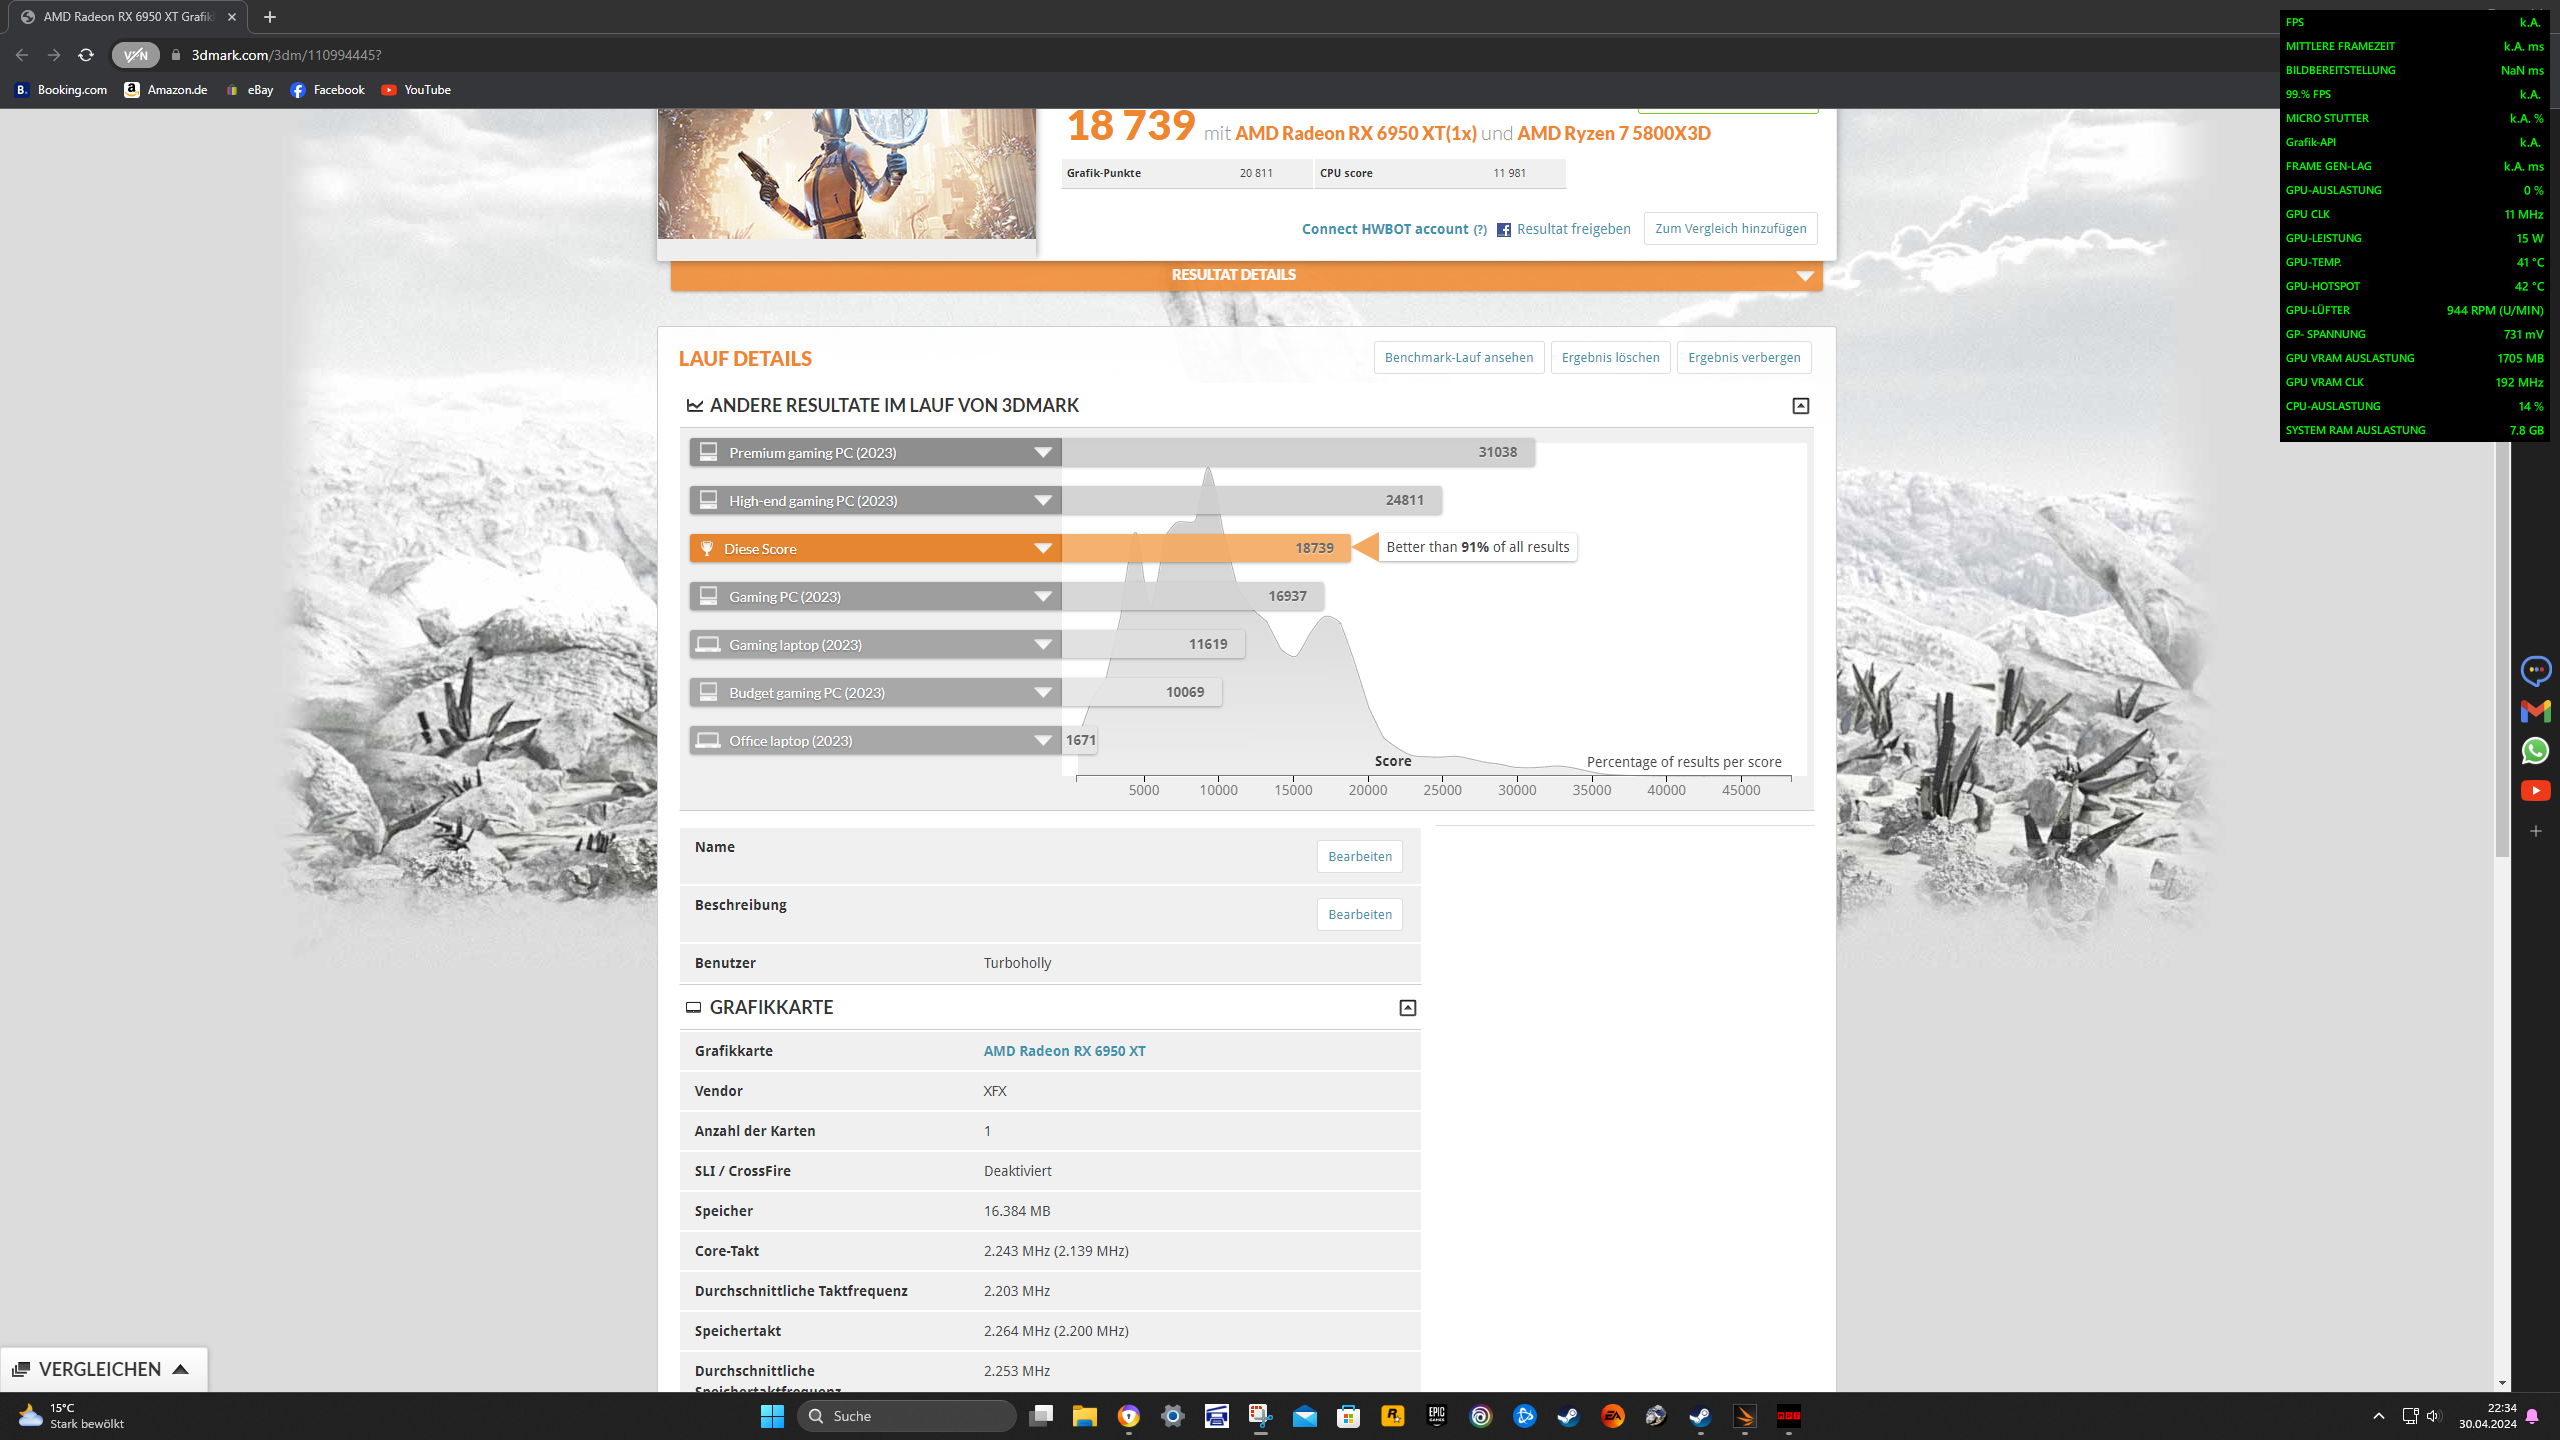The image size is (2560, 1440).
Task: Open a new browser tab
Action: [269, 17]
